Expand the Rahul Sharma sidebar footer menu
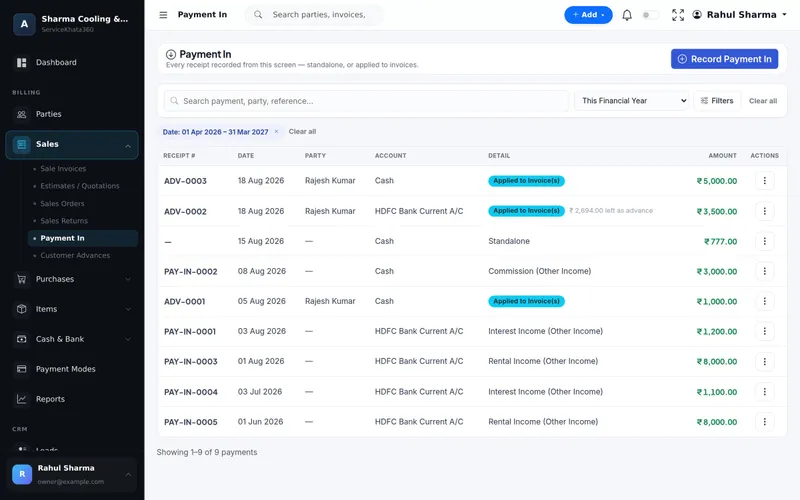800x500 pixels. point(128,474)
